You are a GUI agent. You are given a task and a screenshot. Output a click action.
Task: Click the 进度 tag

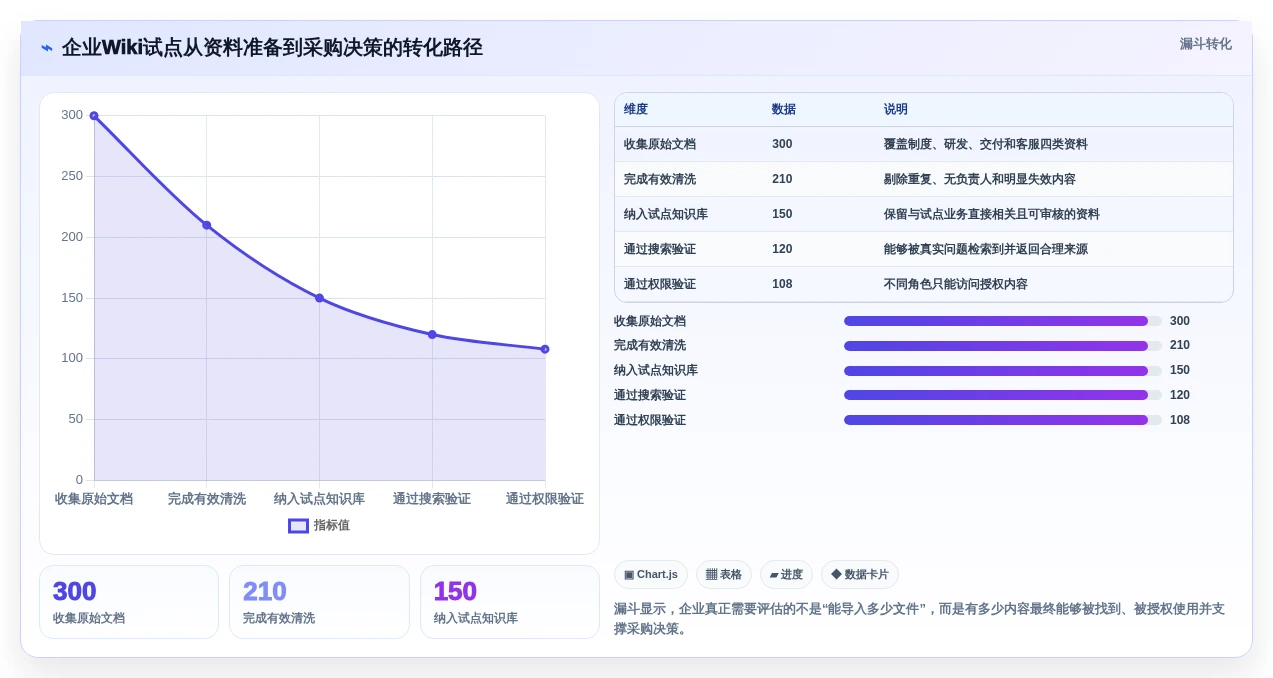[x=786, y=574]
